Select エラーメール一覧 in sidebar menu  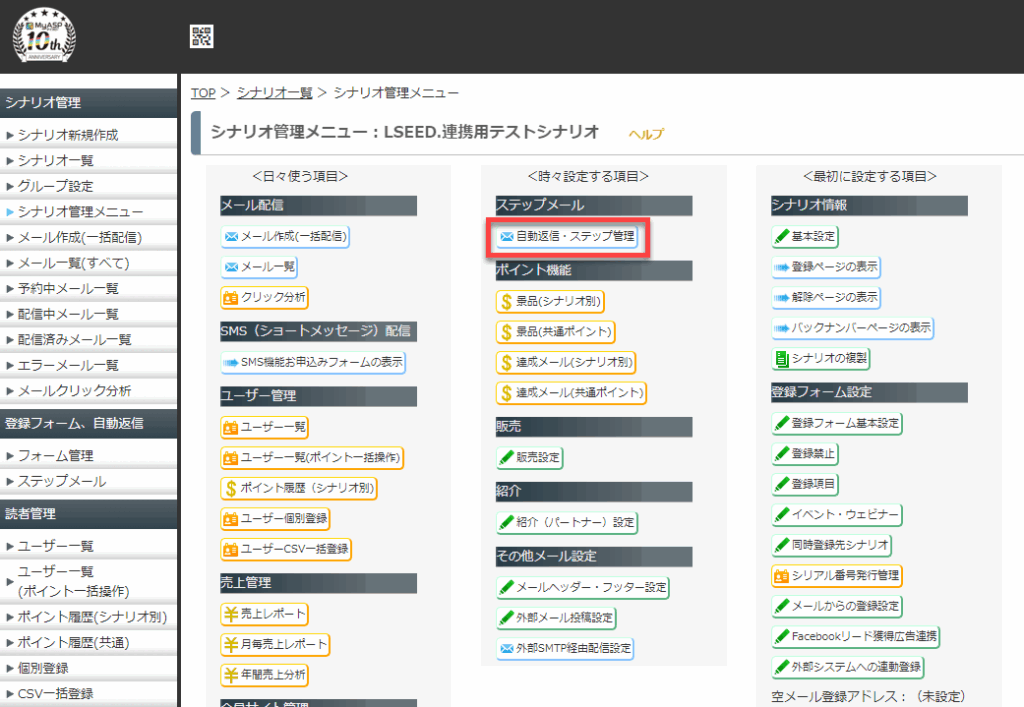click(x=68, y=365)
